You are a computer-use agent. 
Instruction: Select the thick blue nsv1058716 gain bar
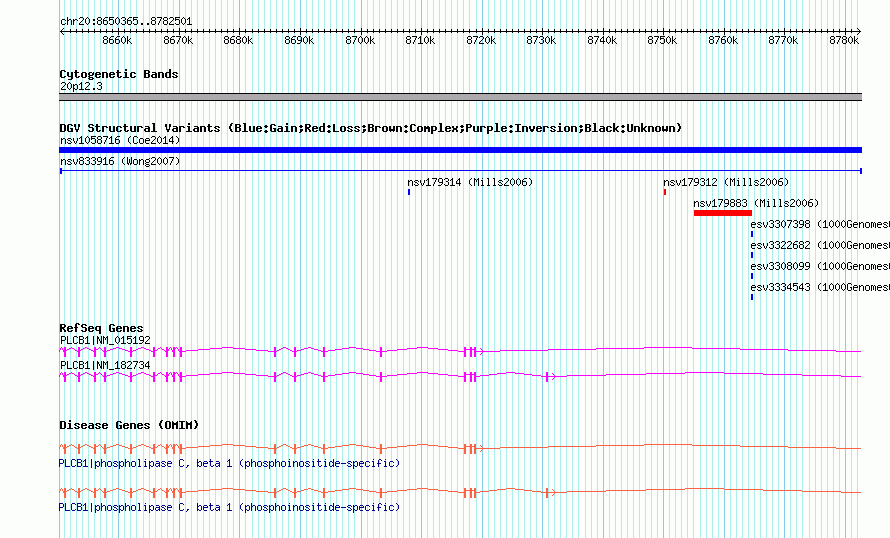coord(460,150)
